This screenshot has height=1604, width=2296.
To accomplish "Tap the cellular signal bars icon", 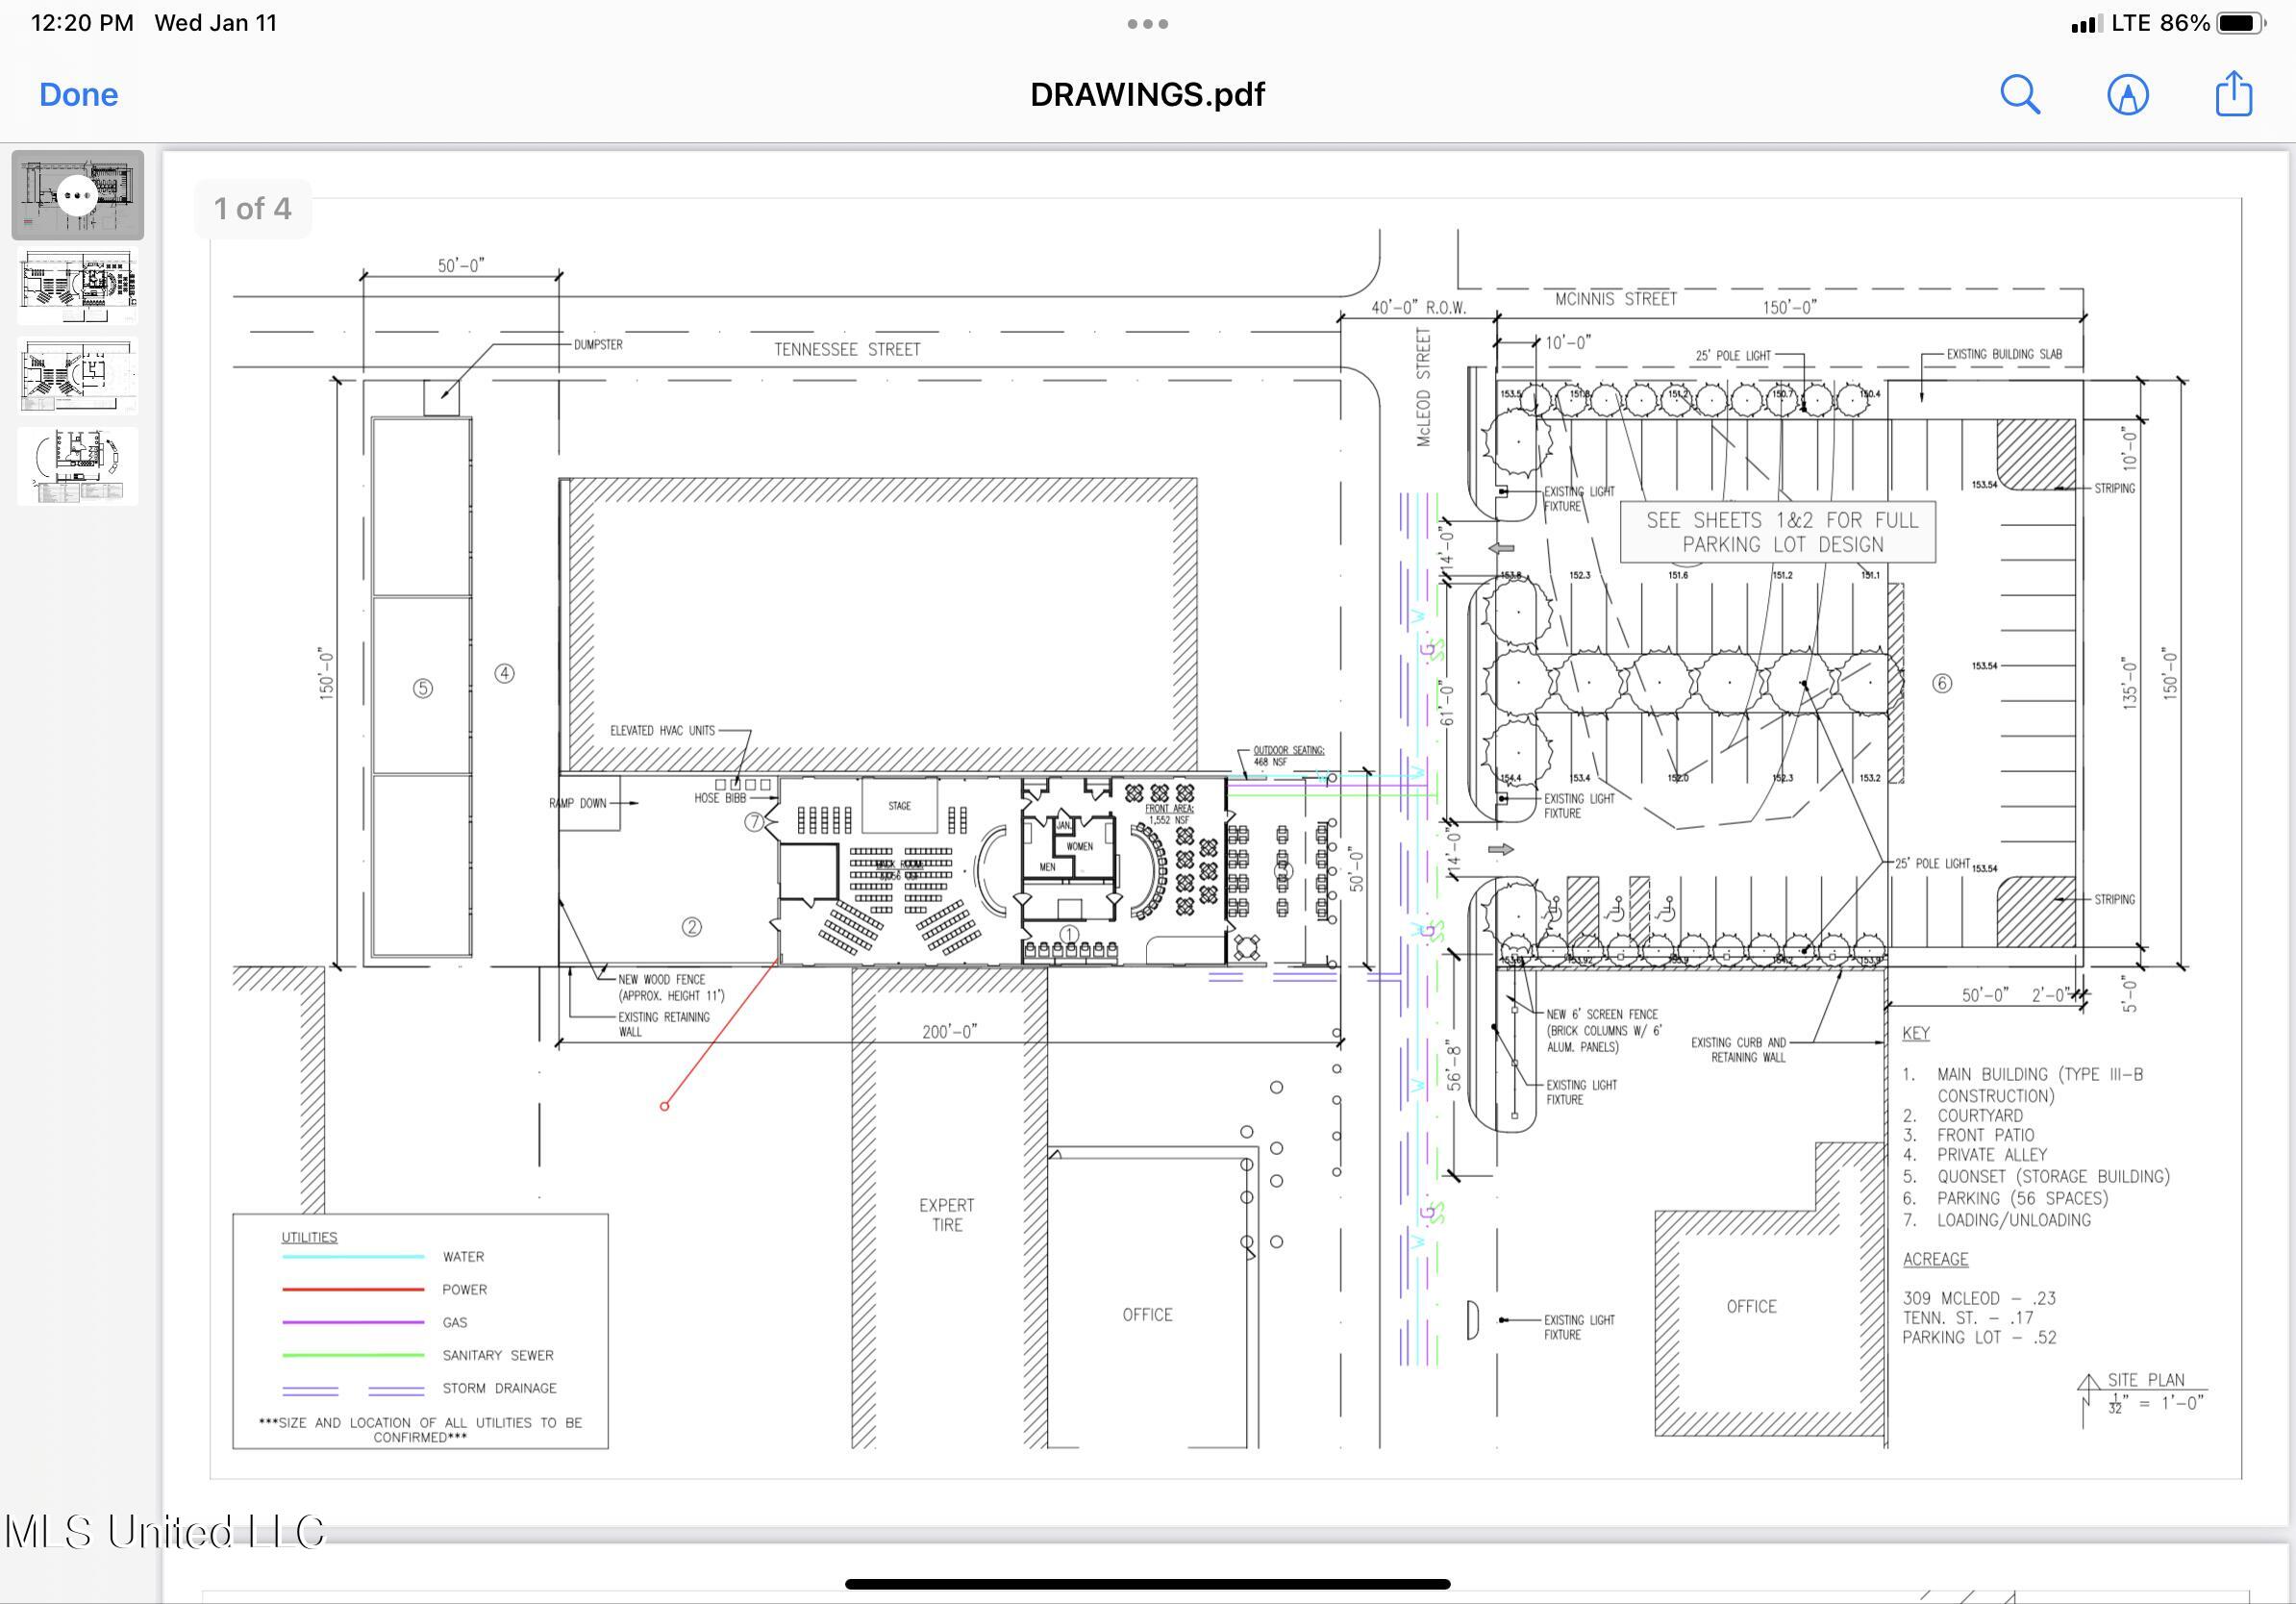I will pos(2085,24).
